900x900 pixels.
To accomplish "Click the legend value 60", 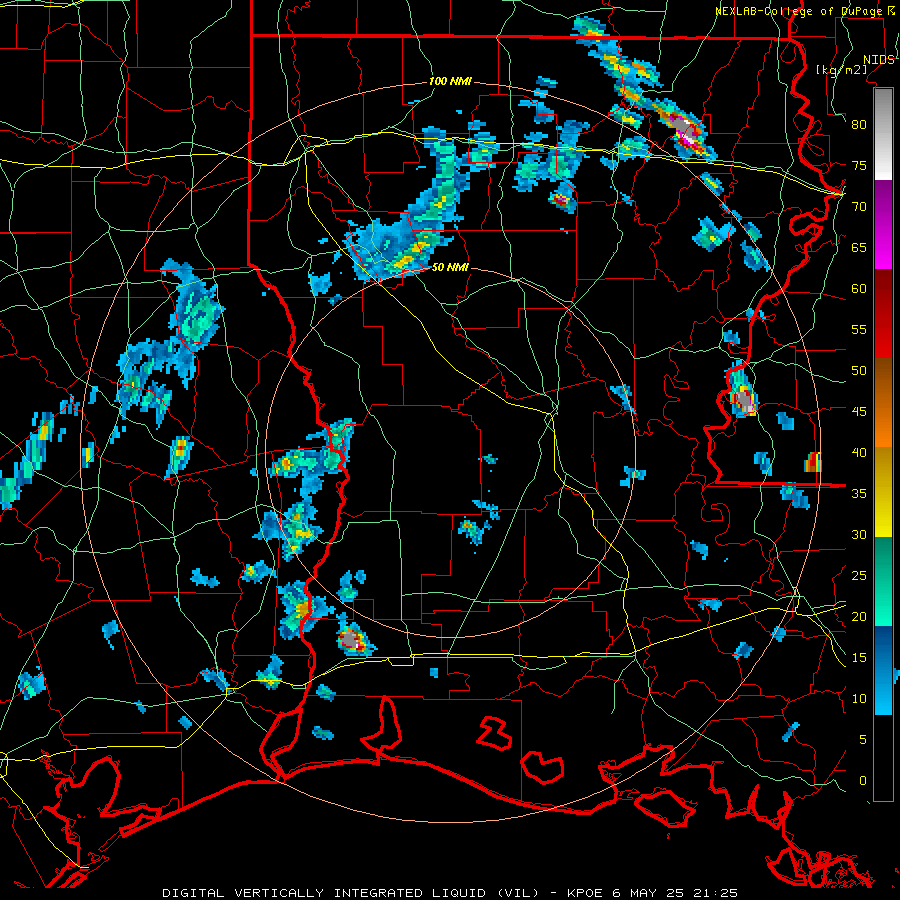I will coord(859,289).
